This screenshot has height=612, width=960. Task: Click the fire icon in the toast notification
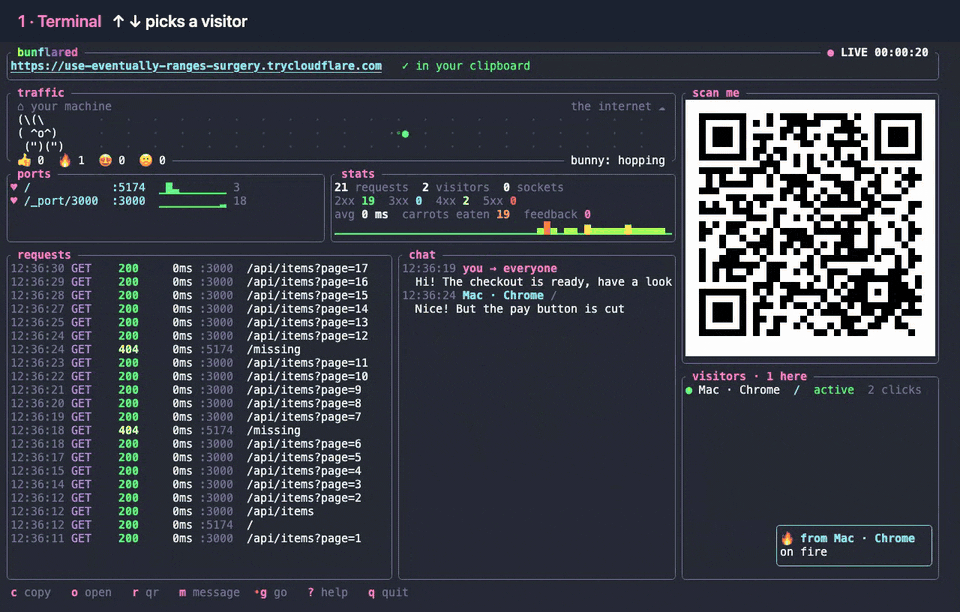(x=787, y=538)
